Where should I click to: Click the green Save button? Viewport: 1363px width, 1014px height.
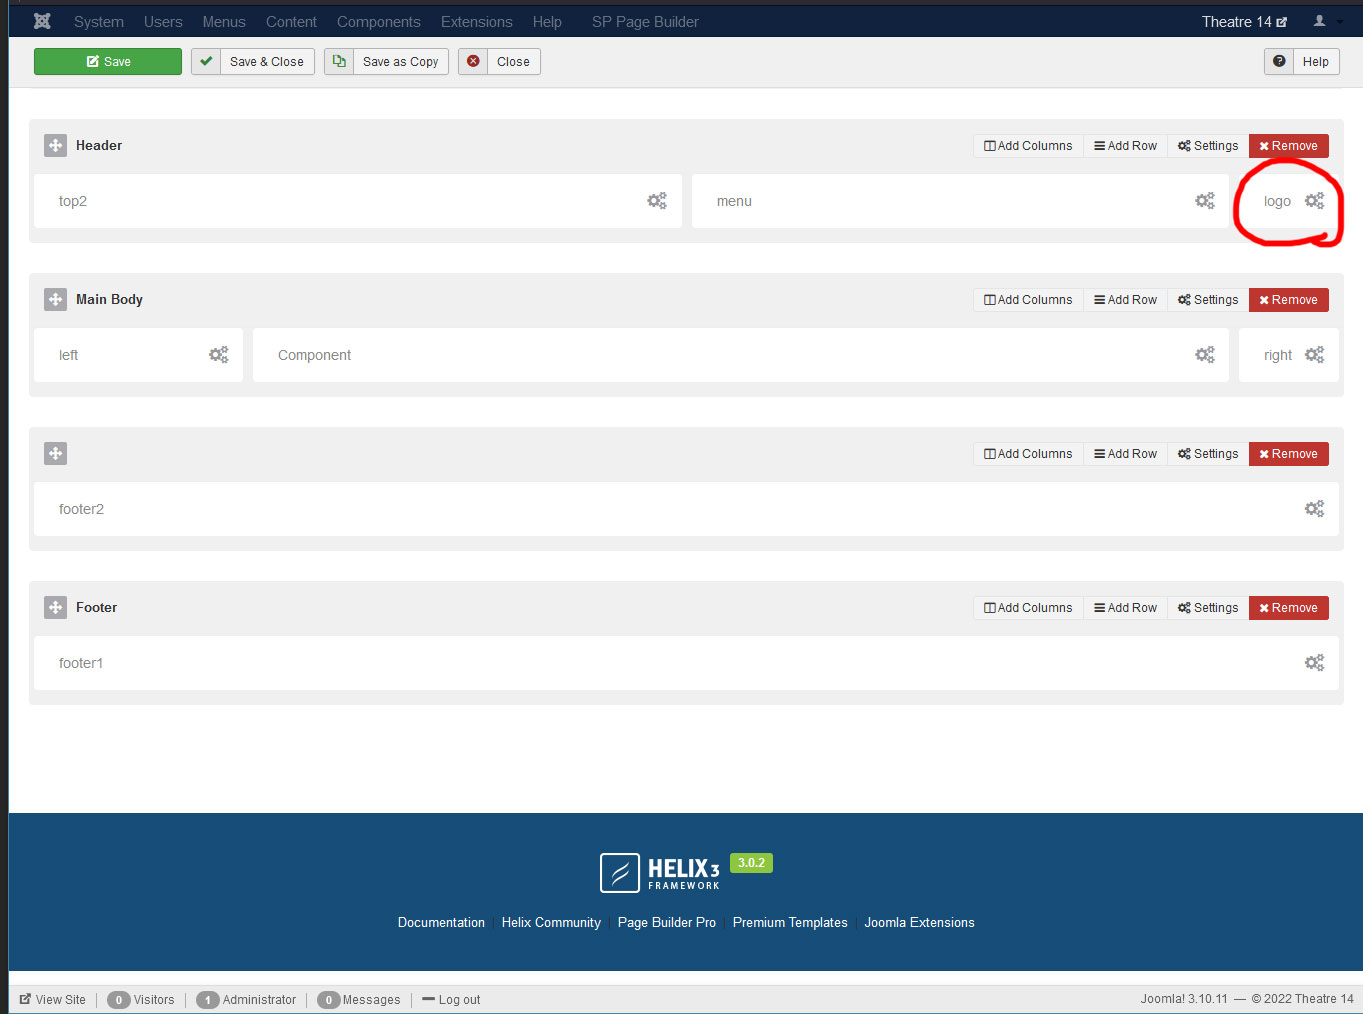pyautogui.click(x=108, y=61)
